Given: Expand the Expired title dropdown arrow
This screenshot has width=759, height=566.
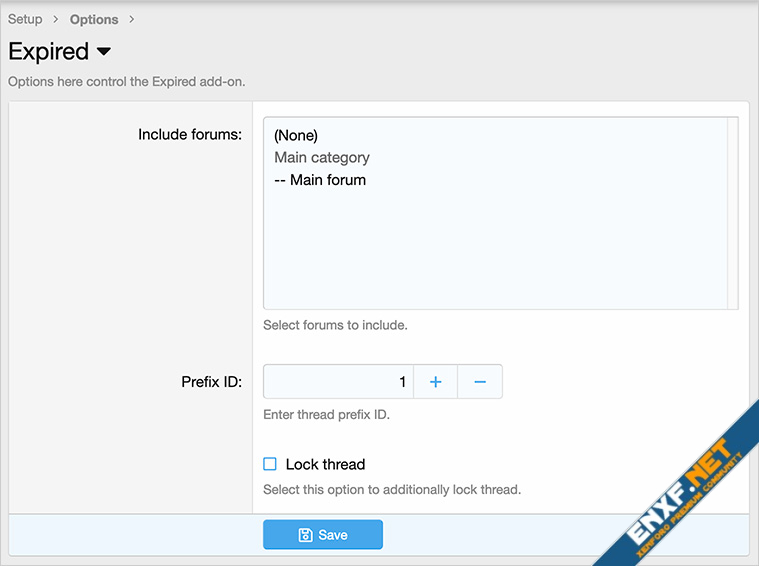Looking at the screenshot, I should pyautogui.click(x=104, y=51).
